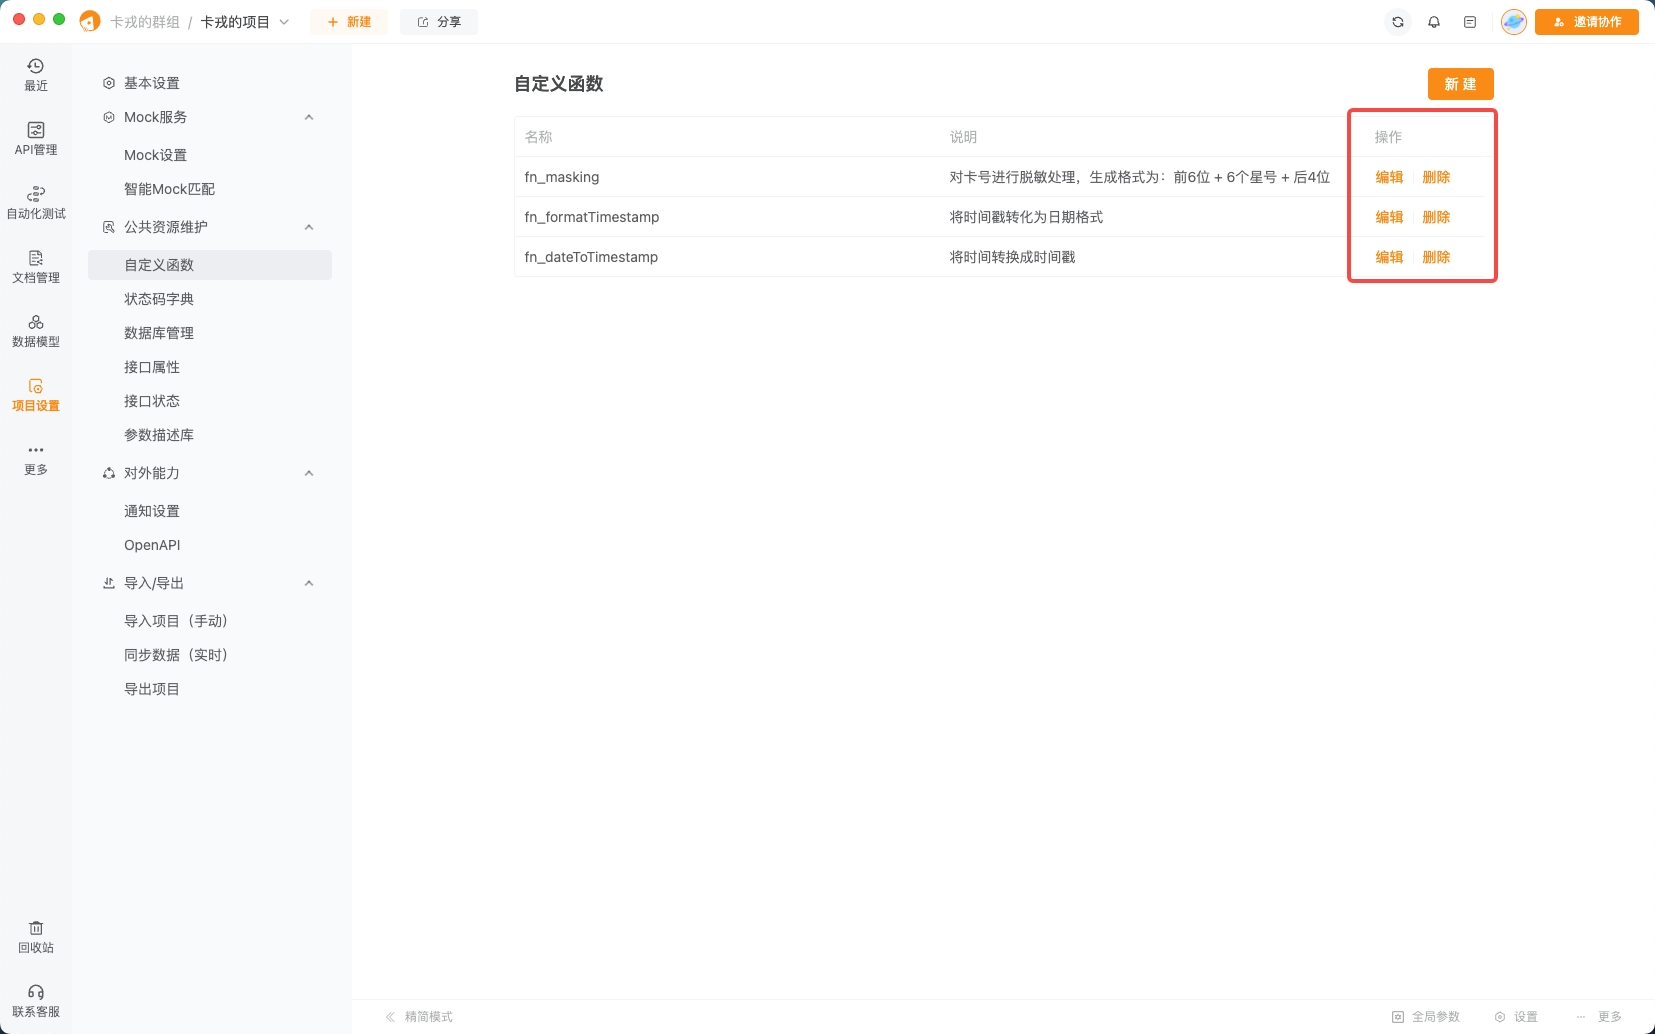Click the 导入/导出 section icon
Screen dimensions: 1655x1034
[109, 583]
